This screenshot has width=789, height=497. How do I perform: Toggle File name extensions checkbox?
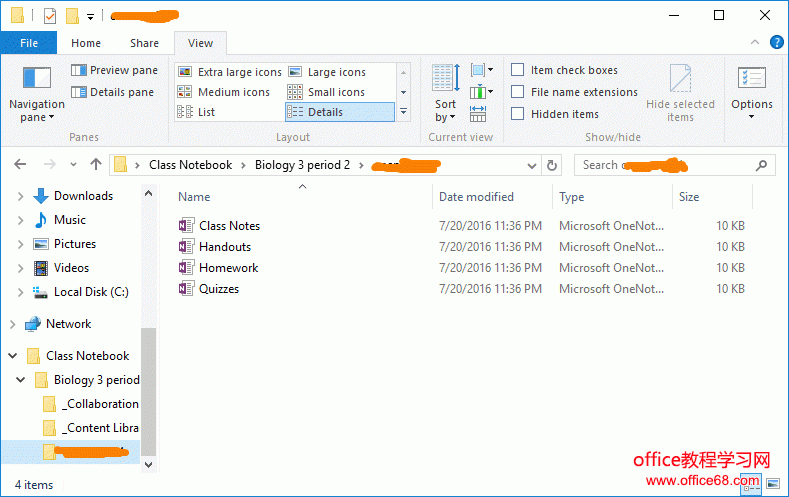[518, 92]
